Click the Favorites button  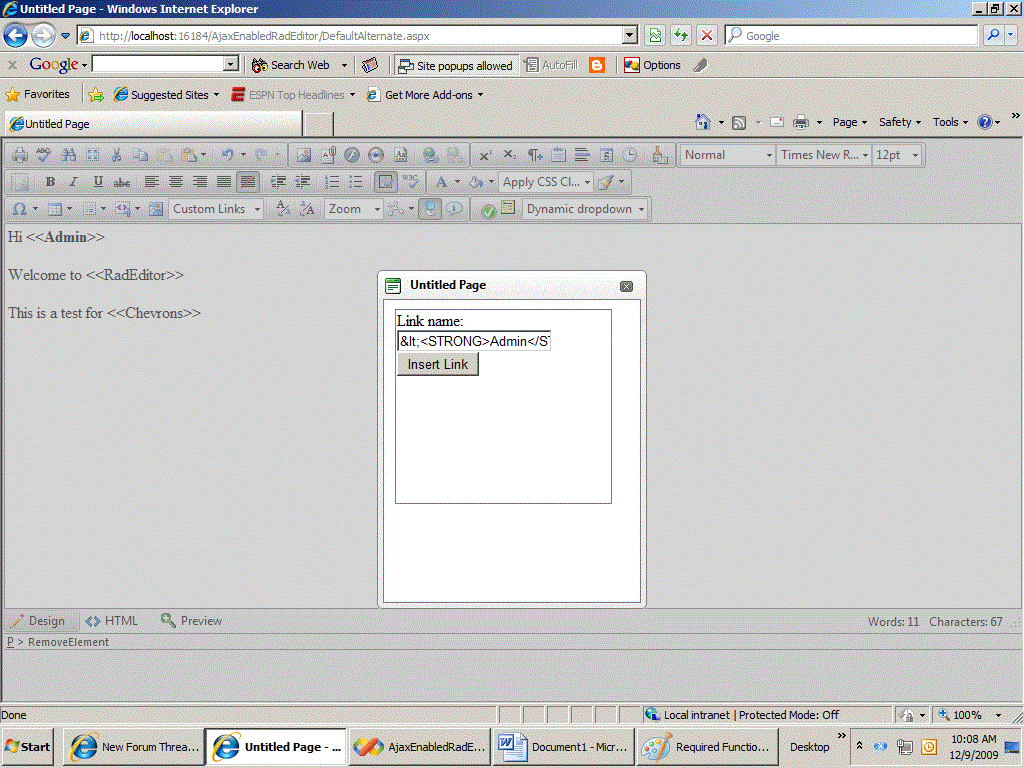[38, 95]
